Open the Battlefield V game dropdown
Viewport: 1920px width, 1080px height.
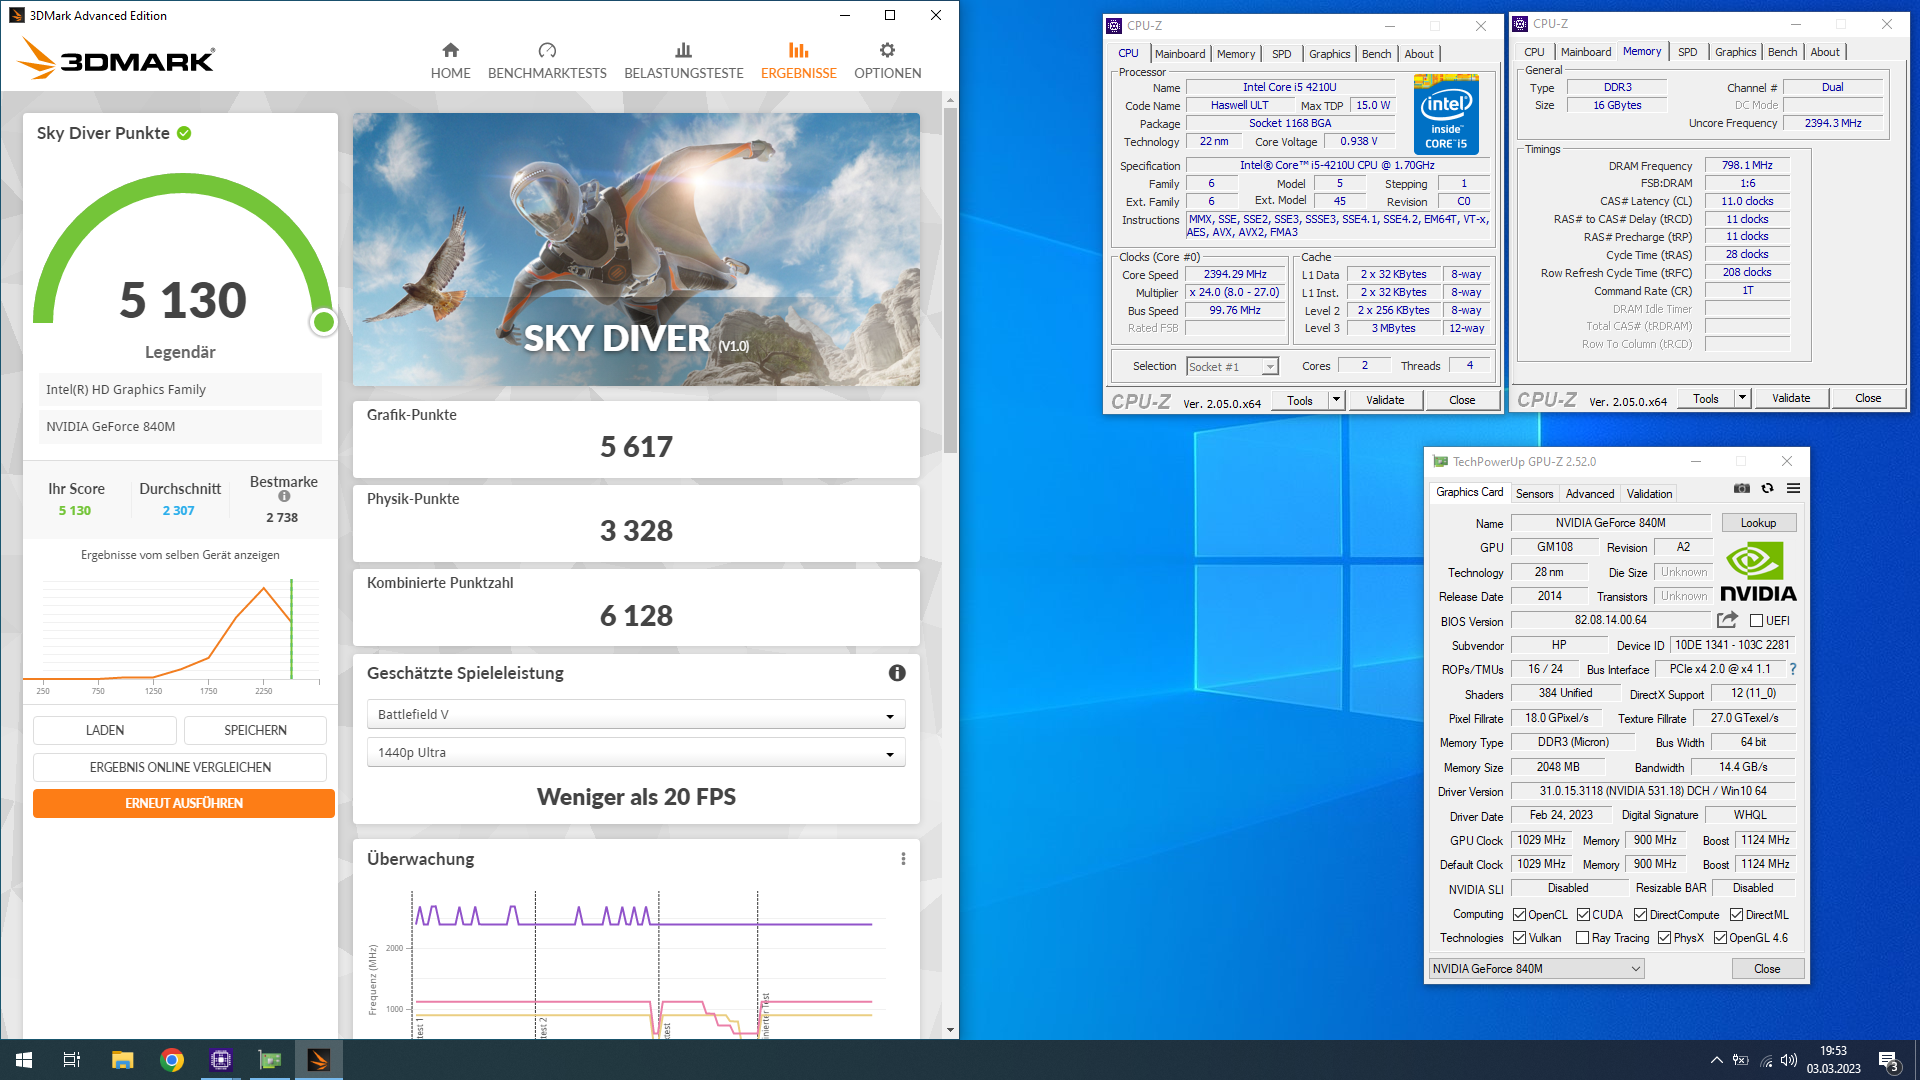point(636,714)
